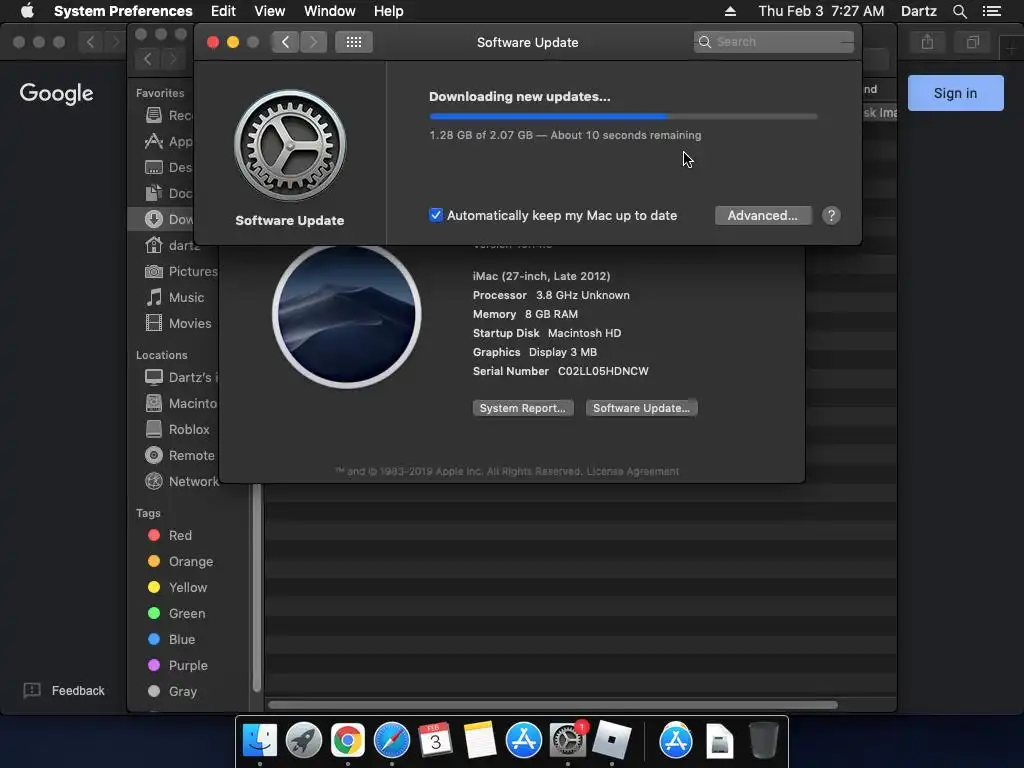The height and width of the screenshot is (768, 1024).
Task: Click the update download progress bar
Action: click(x=623, y=116)
